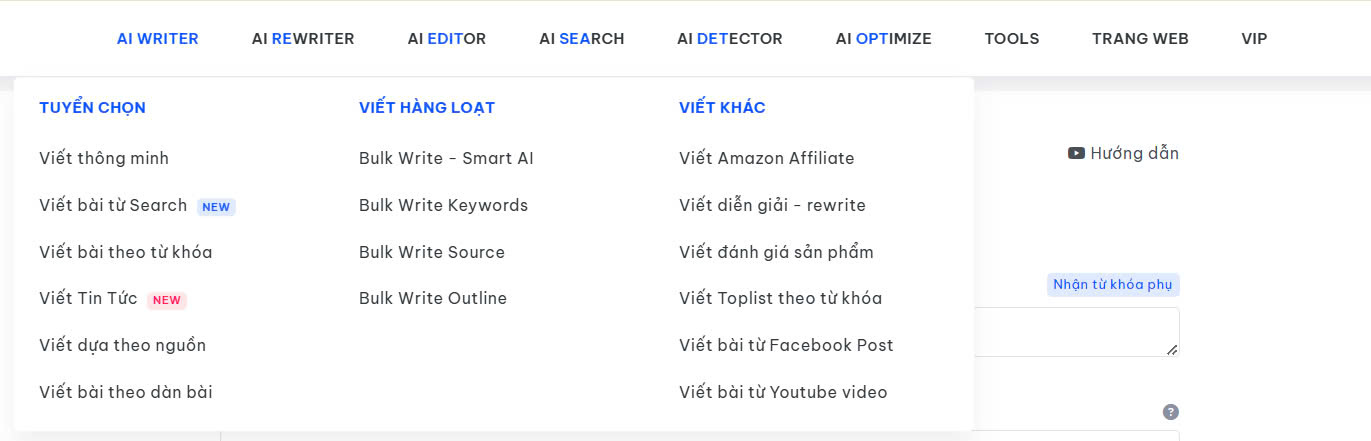Choose Viết thông minh option
1371x441 pixels.
pos(104,158)
